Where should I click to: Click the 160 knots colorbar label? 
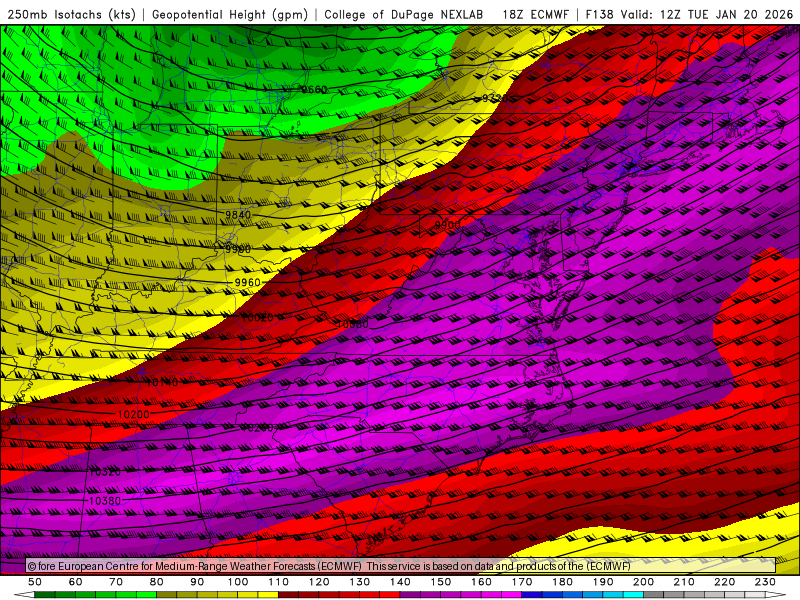coord(482,582)
